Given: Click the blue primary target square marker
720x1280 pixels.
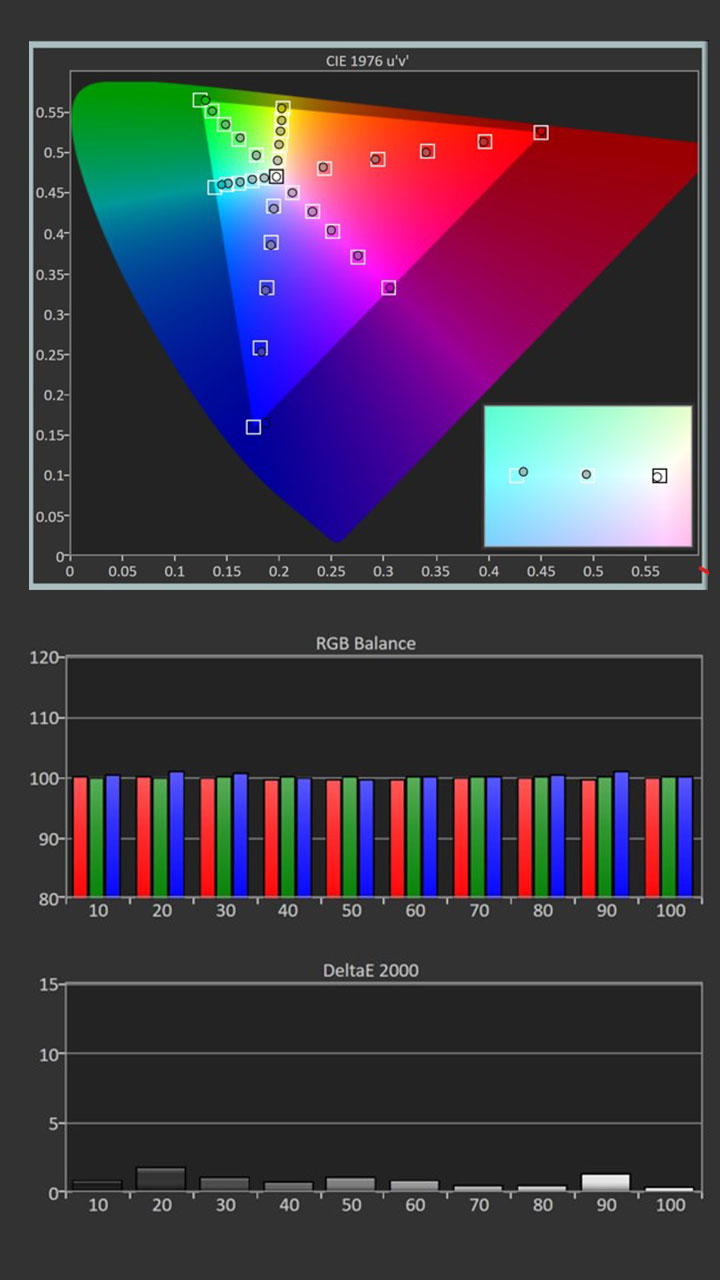Looking at the screenshot, I should point(253,427).
